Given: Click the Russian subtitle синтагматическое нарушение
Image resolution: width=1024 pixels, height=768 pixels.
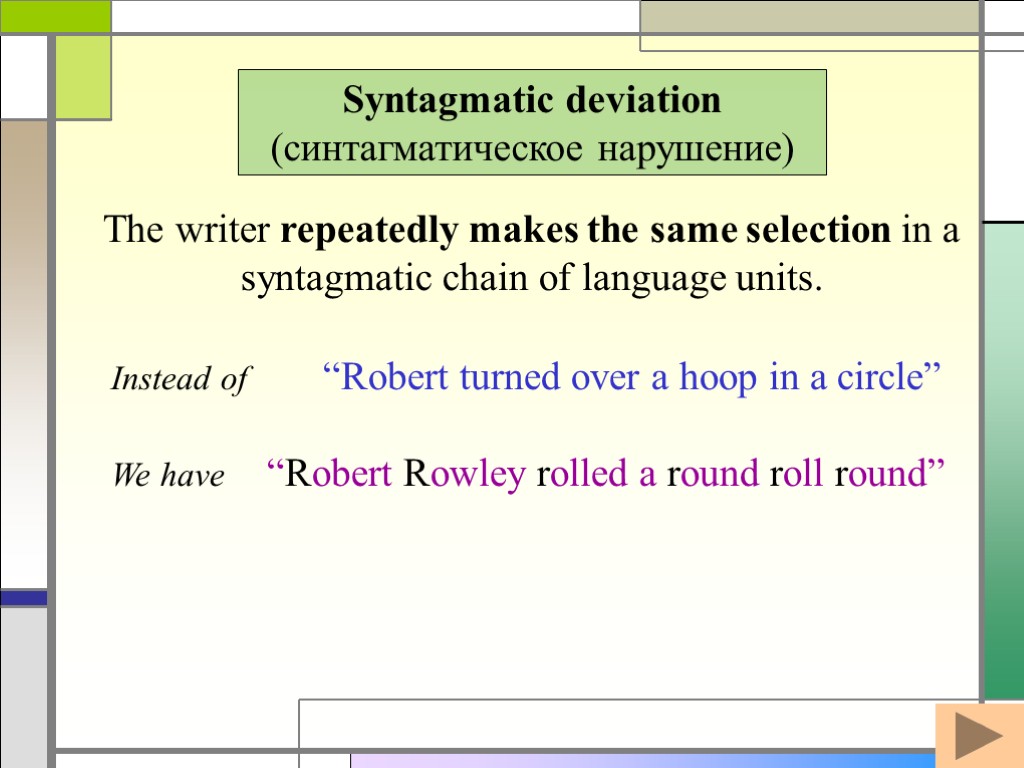Looking at the screenshot, I should (x=531, y=148).
